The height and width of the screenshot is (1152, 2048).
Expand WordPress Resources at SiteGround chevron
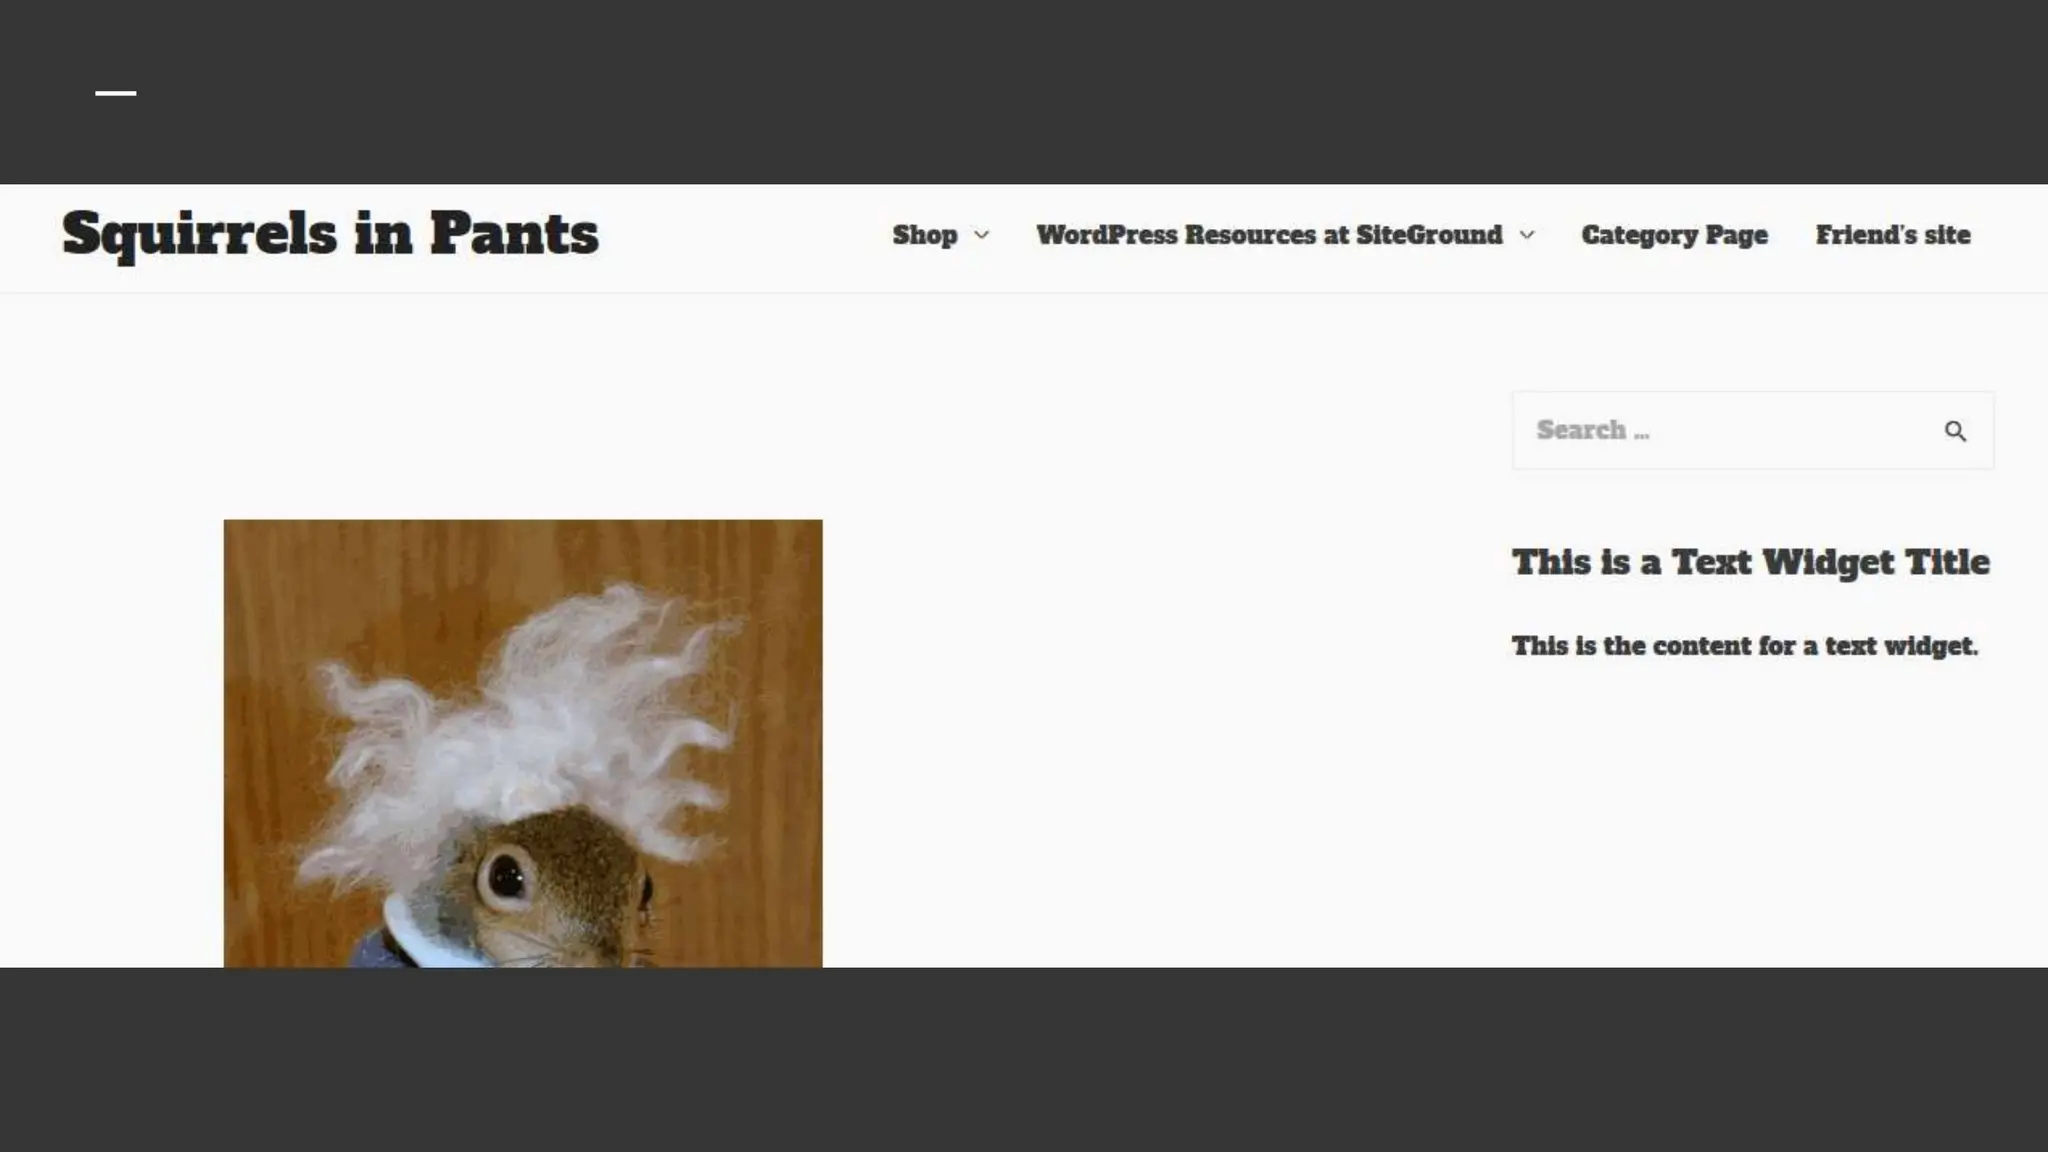(x=1527, y=235)
